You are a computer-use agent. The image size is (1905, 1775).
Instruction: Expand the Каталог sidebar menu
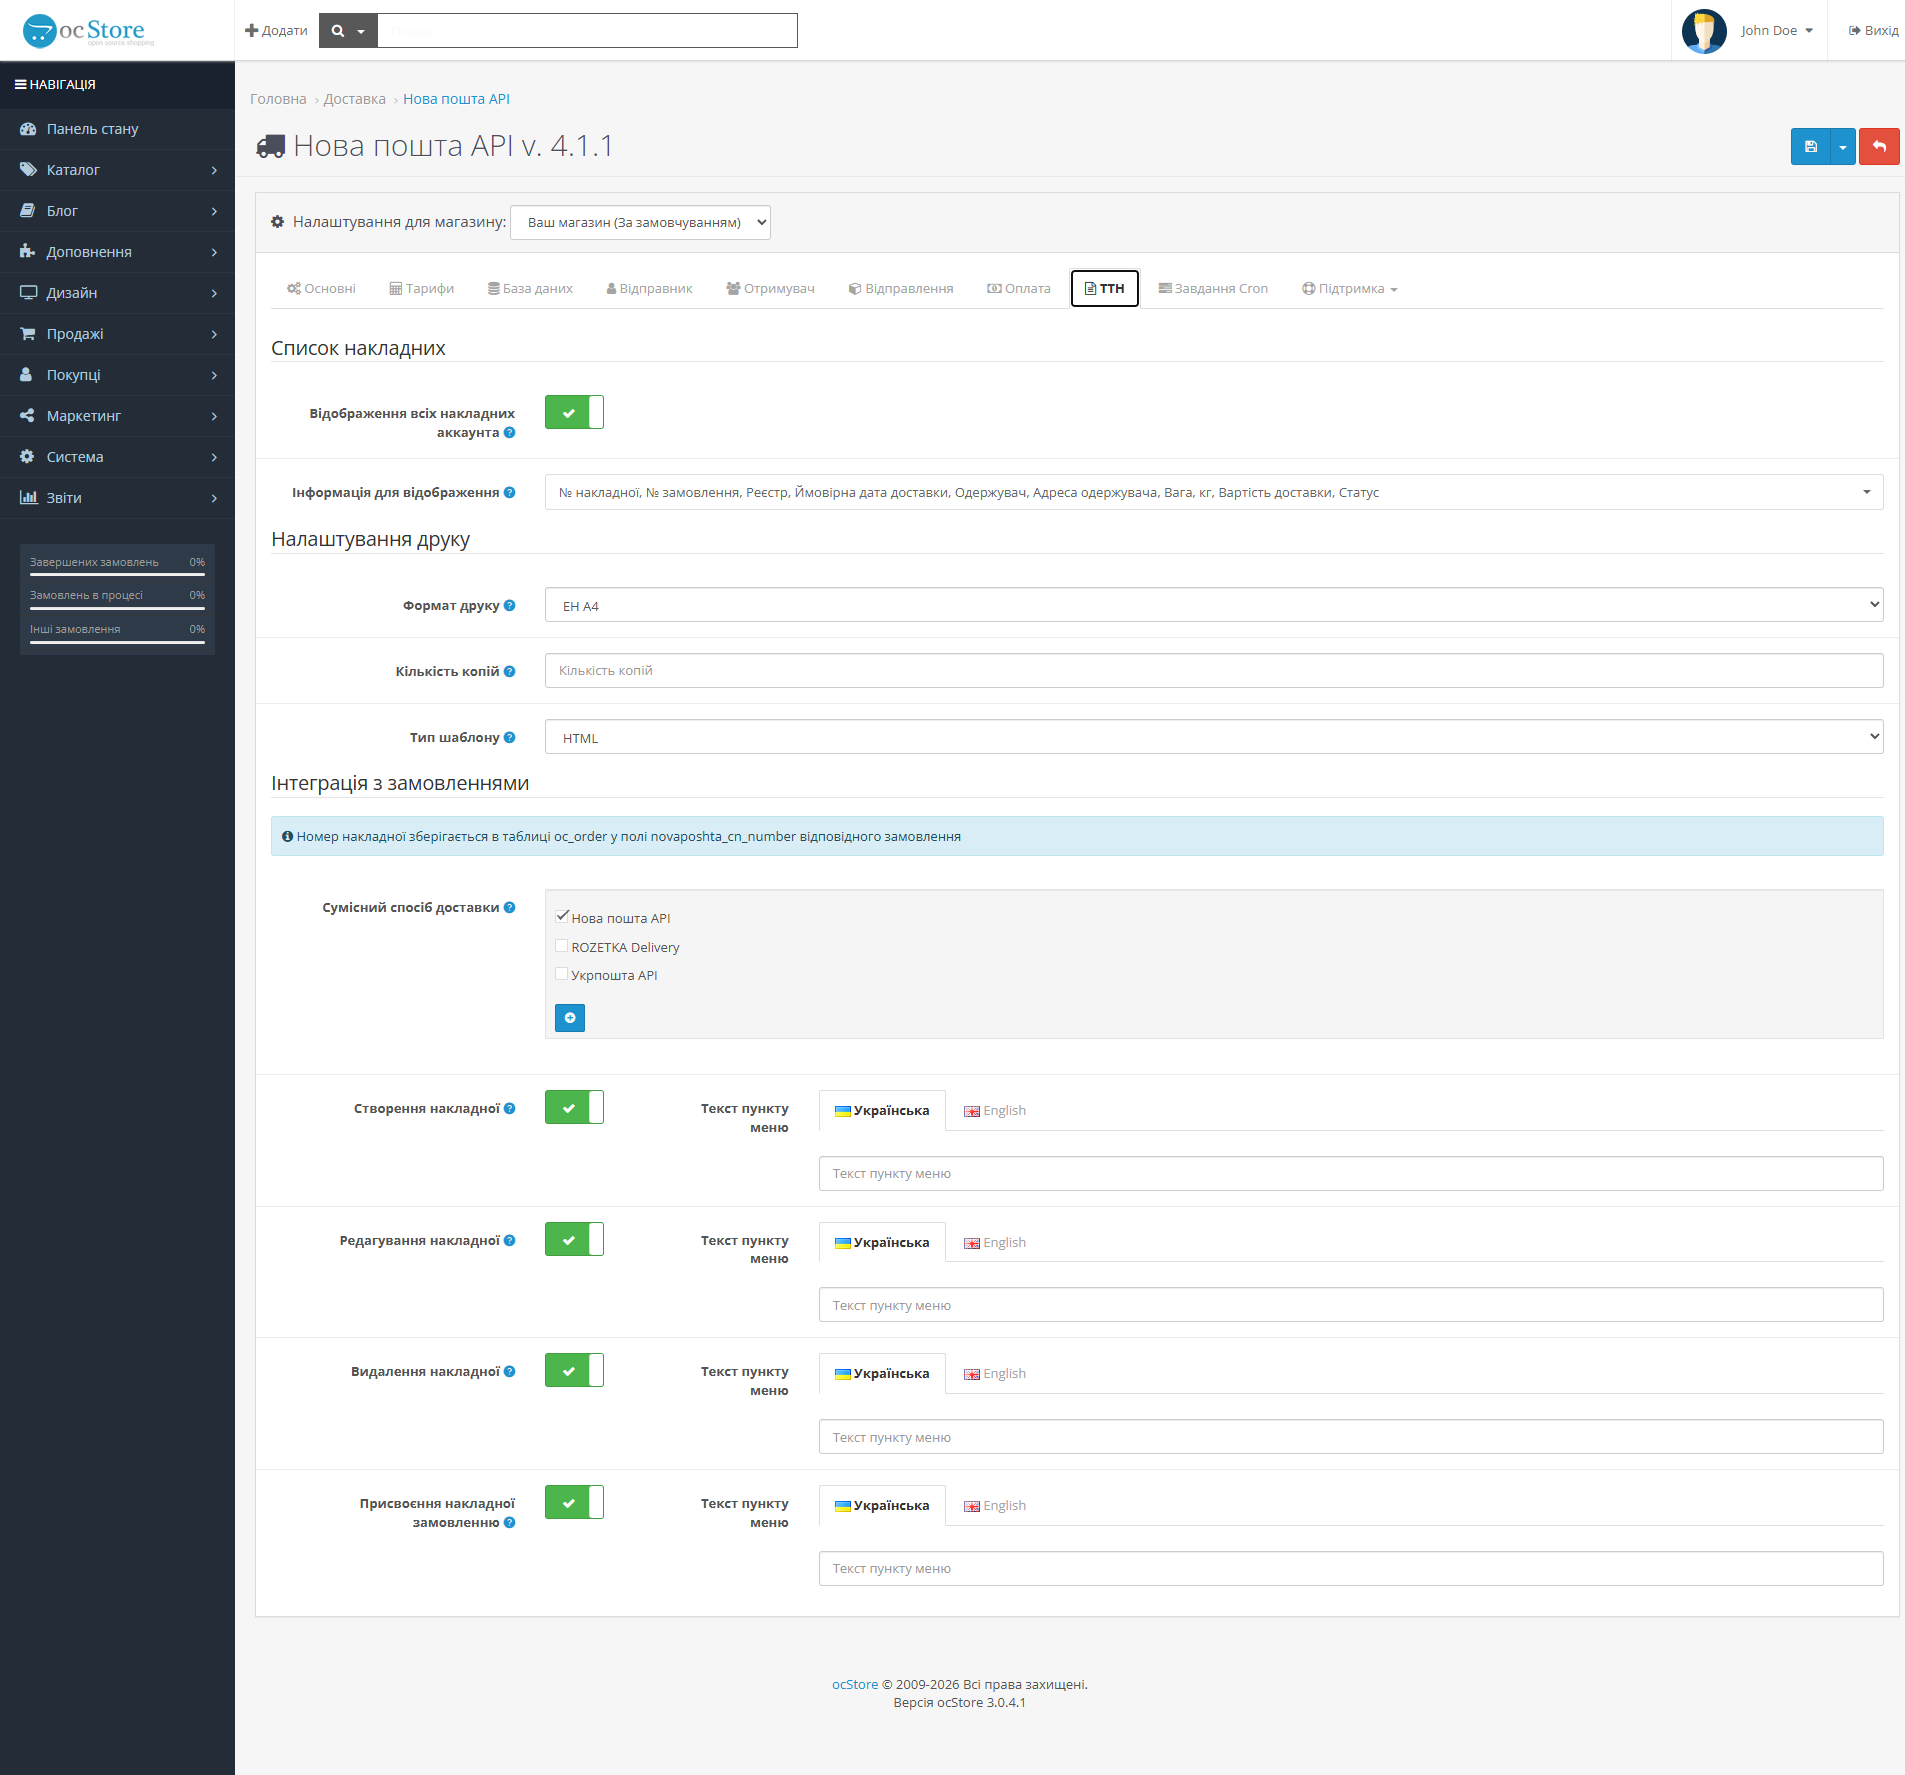117,170
